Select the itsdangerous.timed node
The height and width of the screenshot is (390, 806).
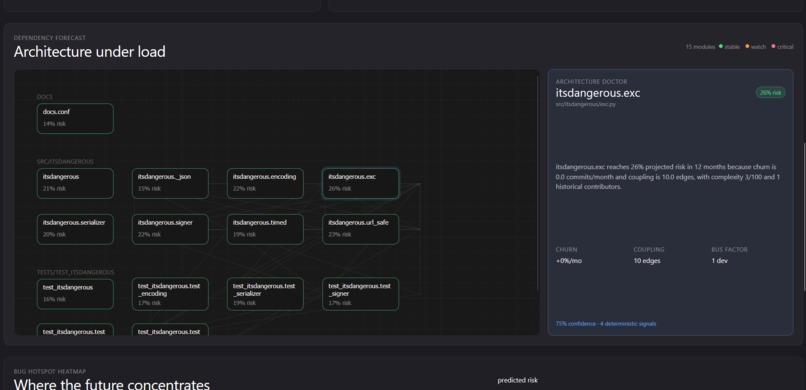pyautogui.click(x=265, y=229)
